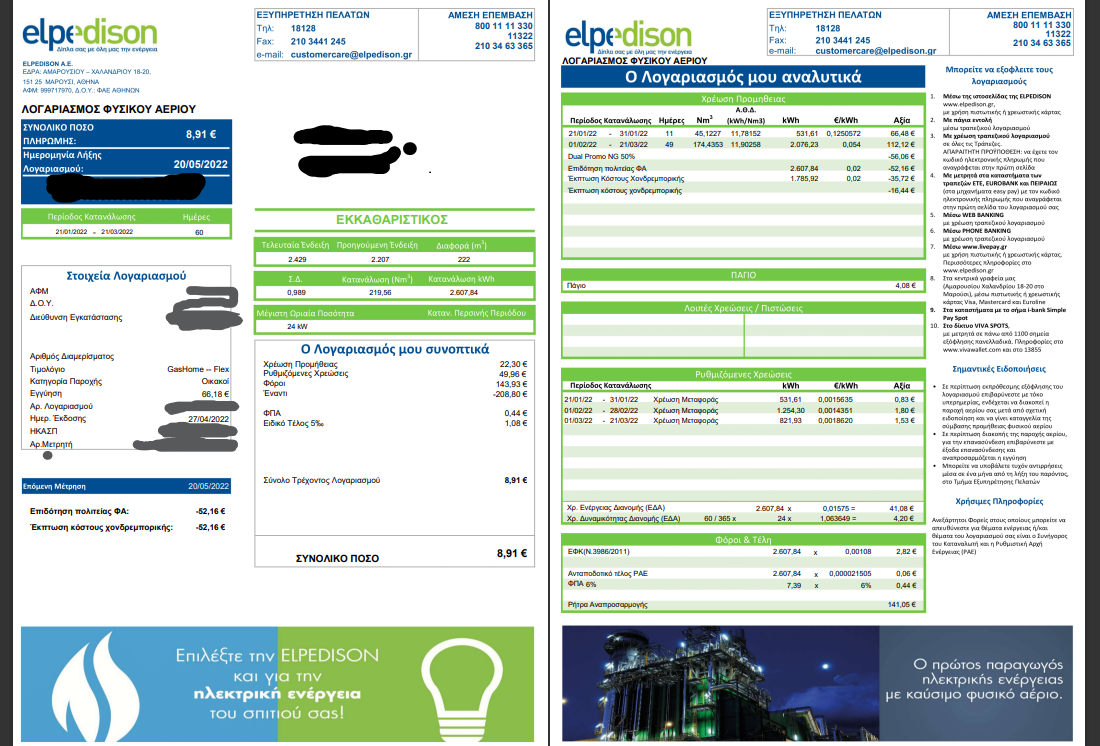Click the 'Ρυθμιζόμενες Χρεώσεις' green header on the right page
1100x746 pixels.
[743, 374]
